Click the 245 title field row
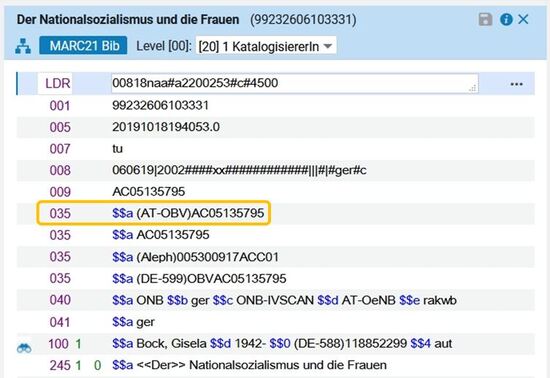This screenshot has height=378, width=550. (x=276, y=365)
